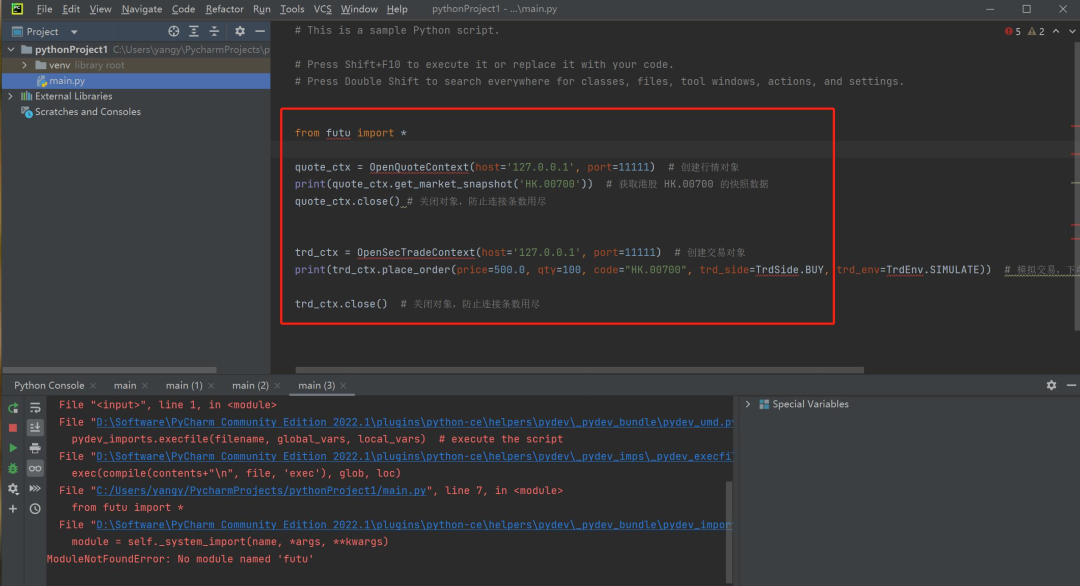
Task: Click the red errors indicator showing 5
Action: pyautogui.click(x=1013, y=31)
